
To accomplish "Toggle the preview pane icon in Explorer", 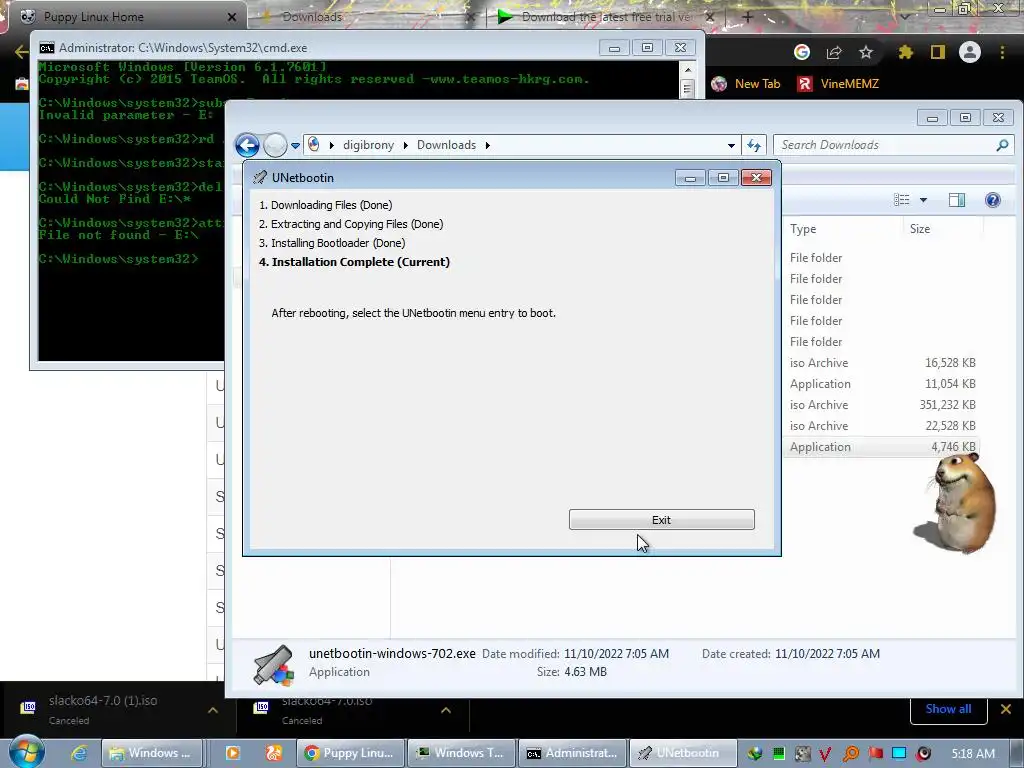I will [x=957, y=200].
